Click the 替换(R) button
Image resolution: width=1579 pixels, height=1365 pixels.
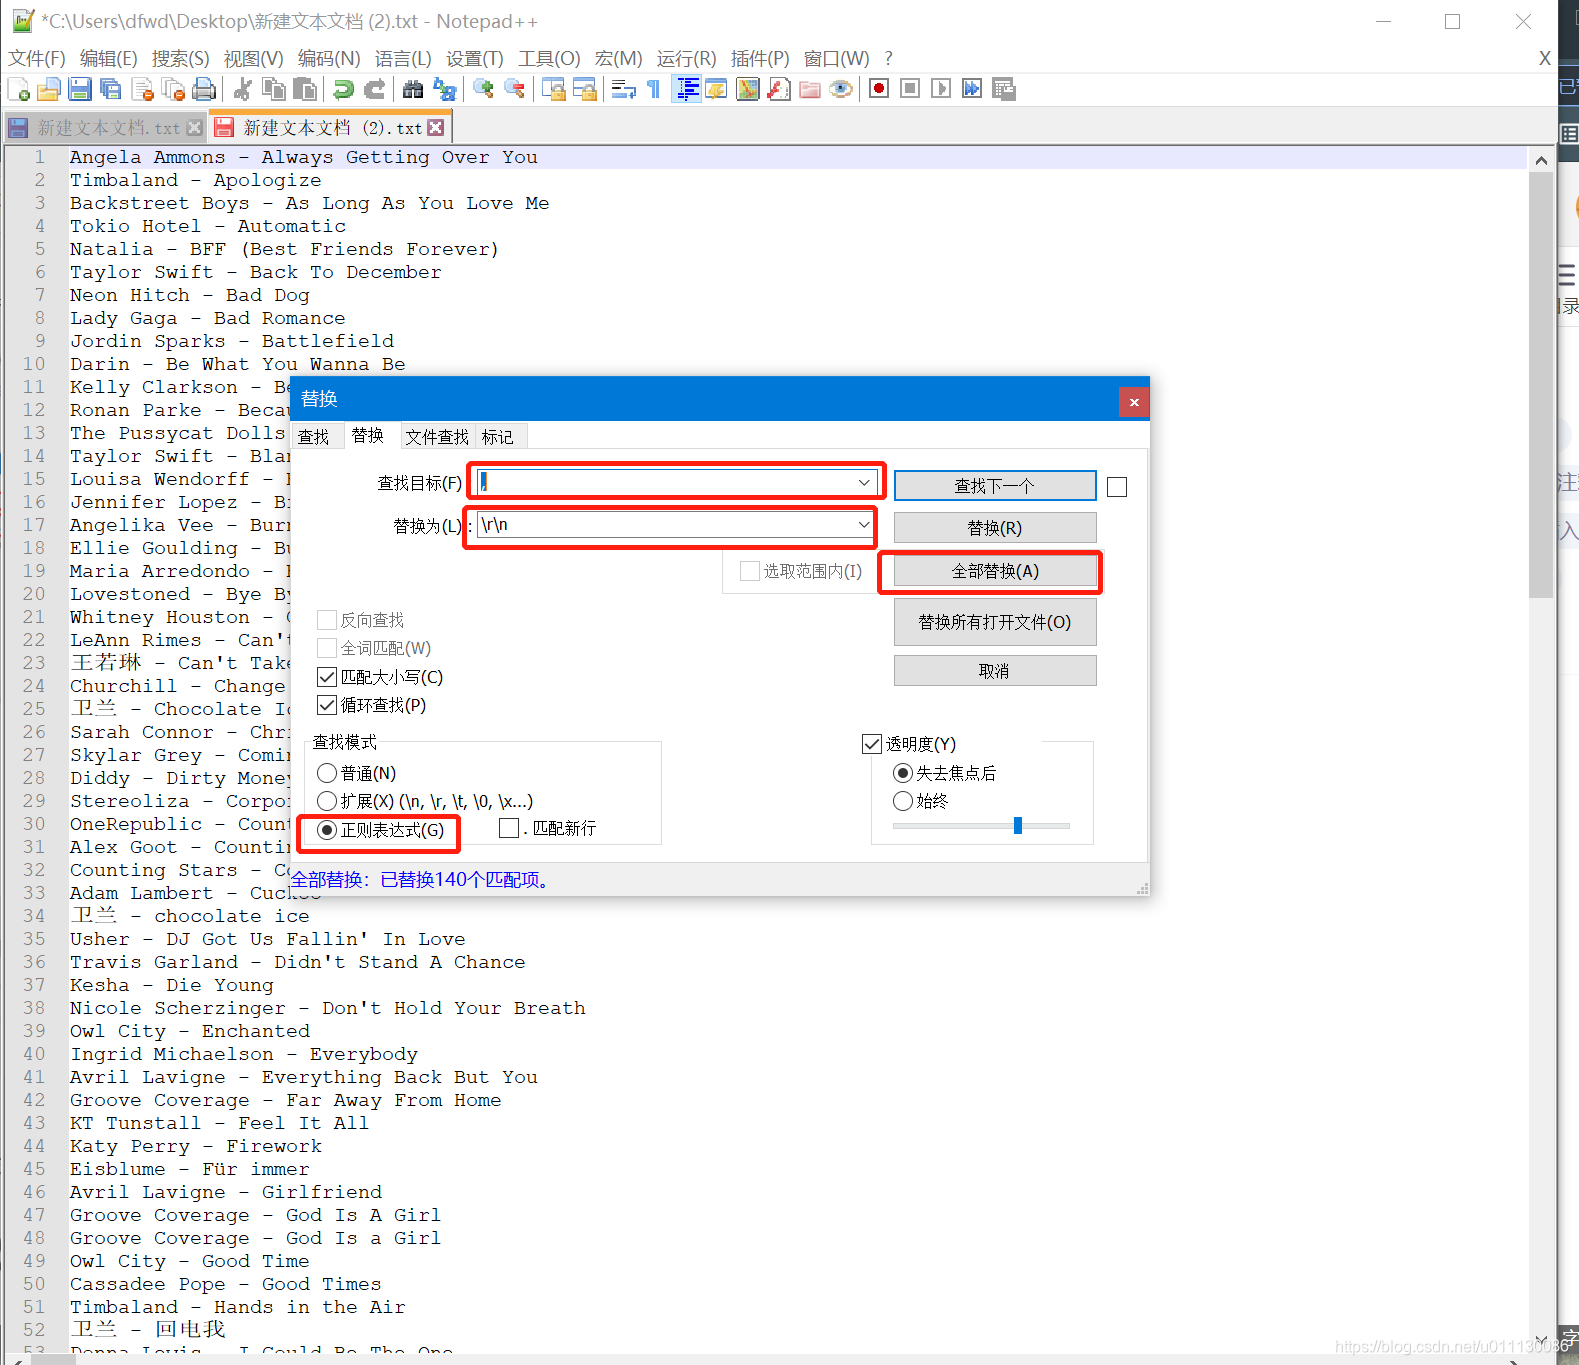(995, 528)
